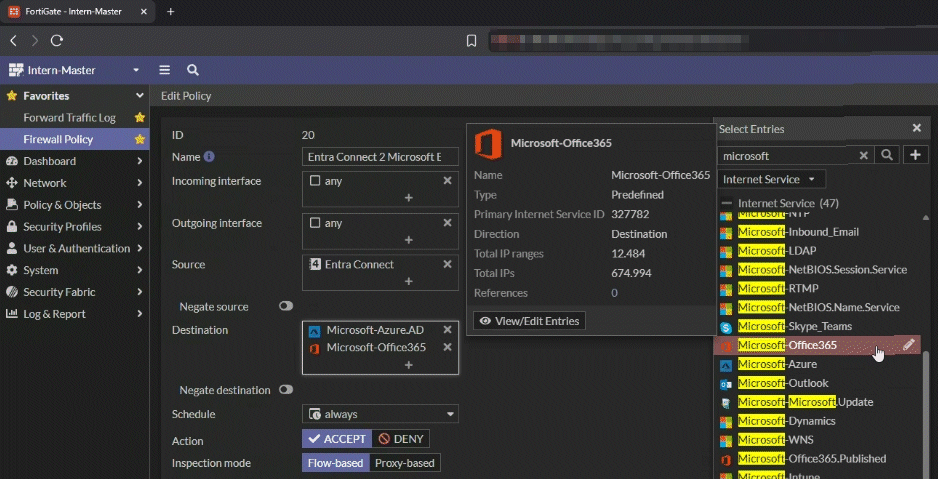Set Action to DENY
This screenshot has width=938, height=479.
[401, 439]
